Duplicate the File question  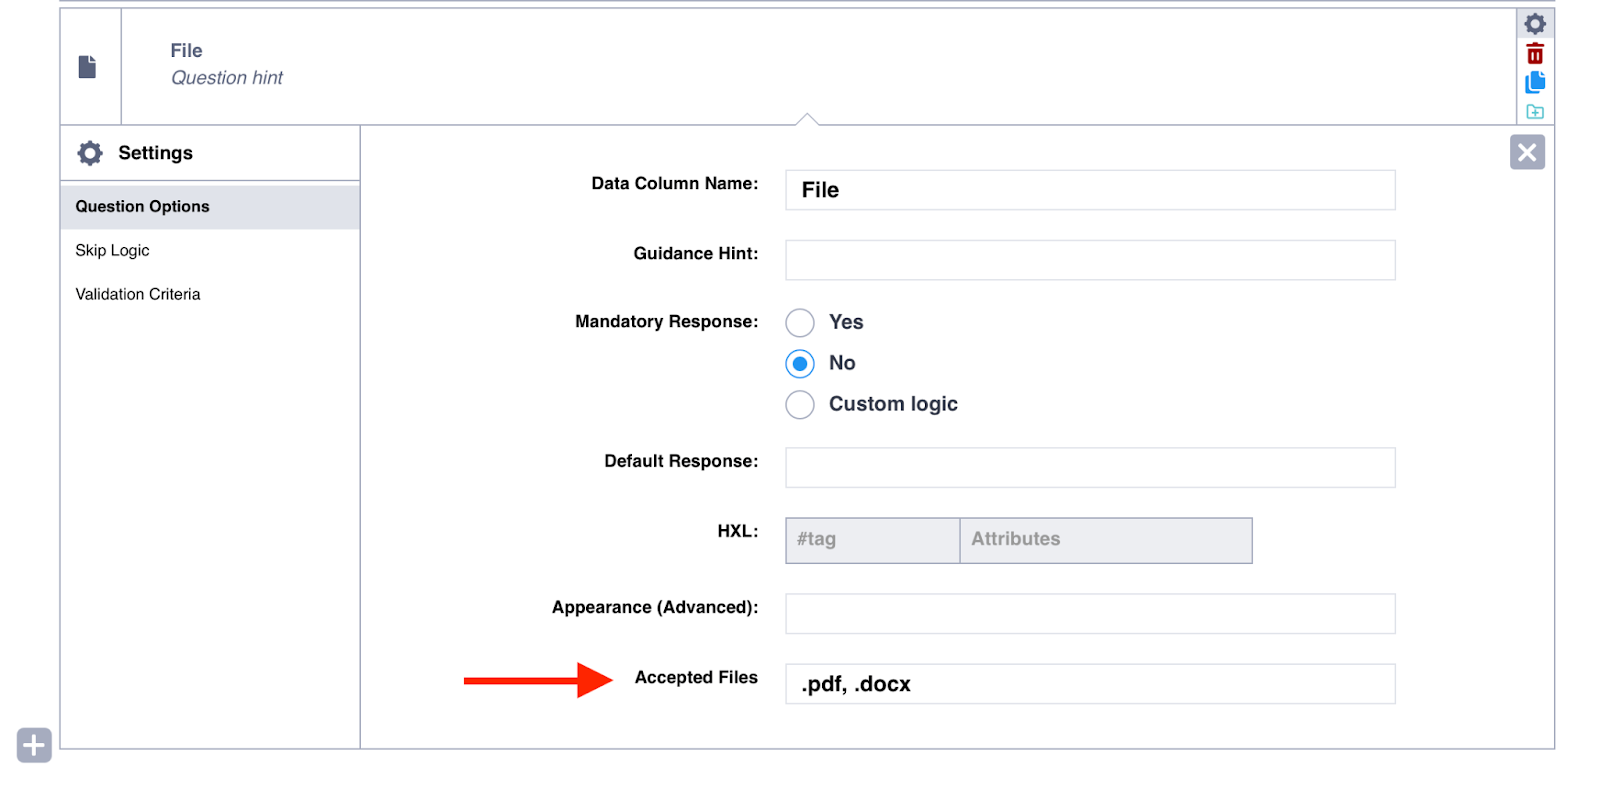click(1534, 83)
